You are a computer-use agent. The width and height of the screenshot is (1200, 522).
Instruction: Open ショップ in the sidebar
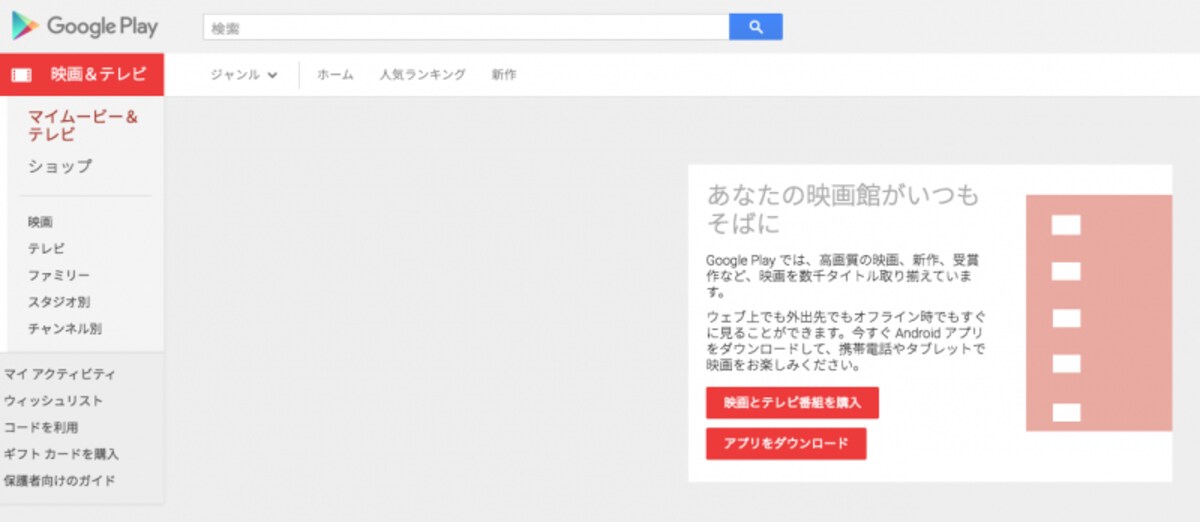point(60,166)
